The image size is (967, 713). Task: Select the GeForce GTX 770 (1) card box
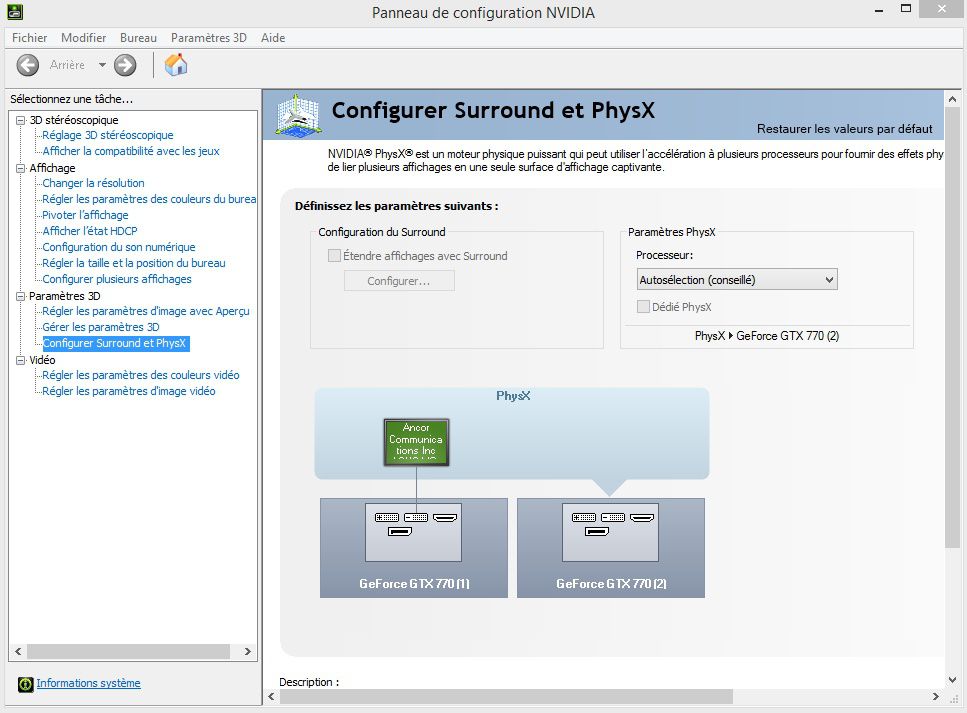(x=414, y=548)
